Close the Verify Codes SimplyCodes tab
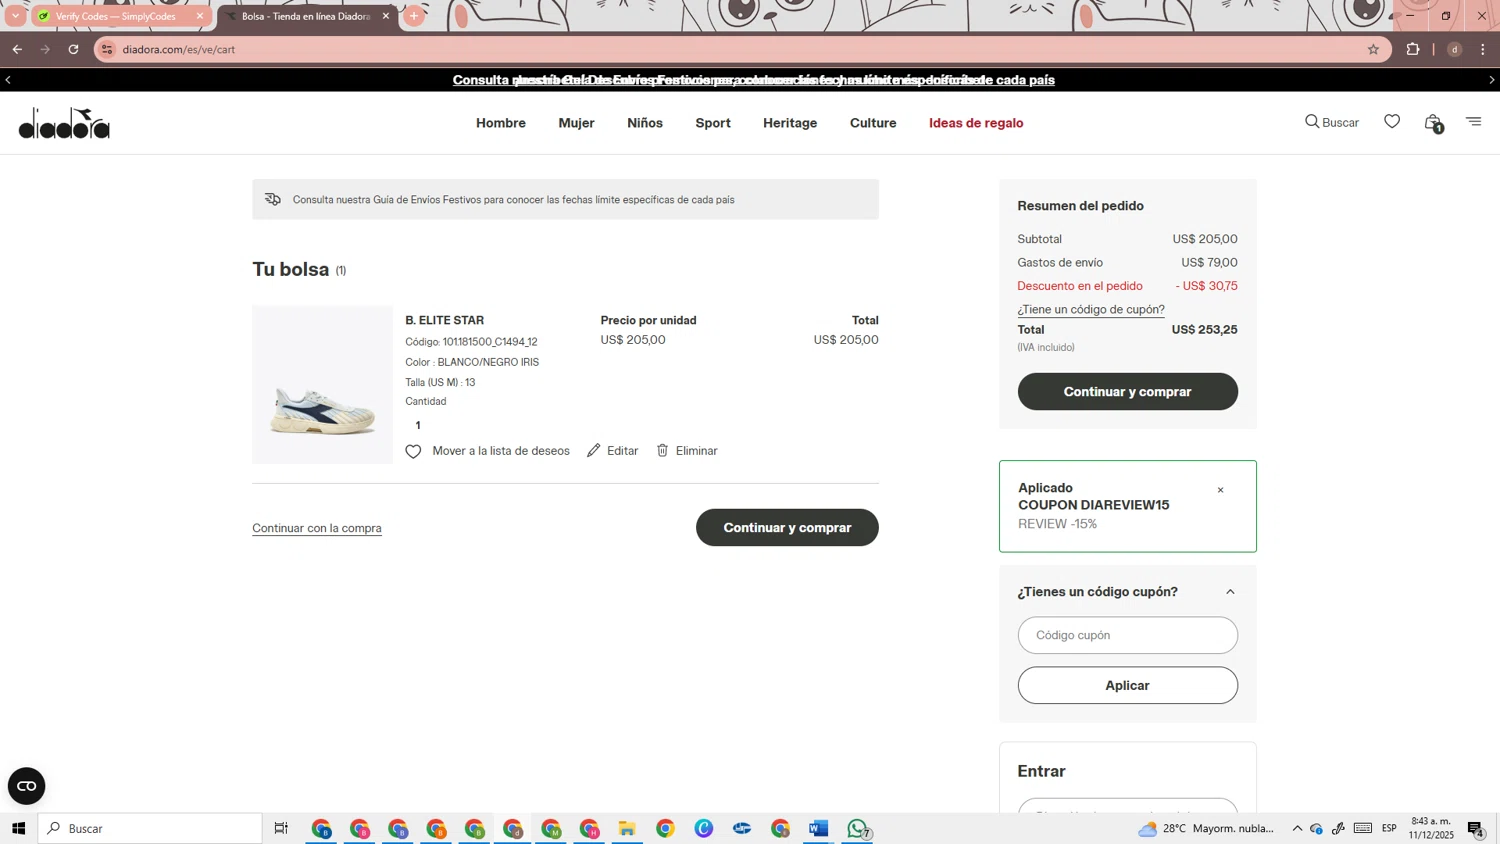Image resolution: width=1500 pixels, height=844 pixels. [x=200, y=16]
